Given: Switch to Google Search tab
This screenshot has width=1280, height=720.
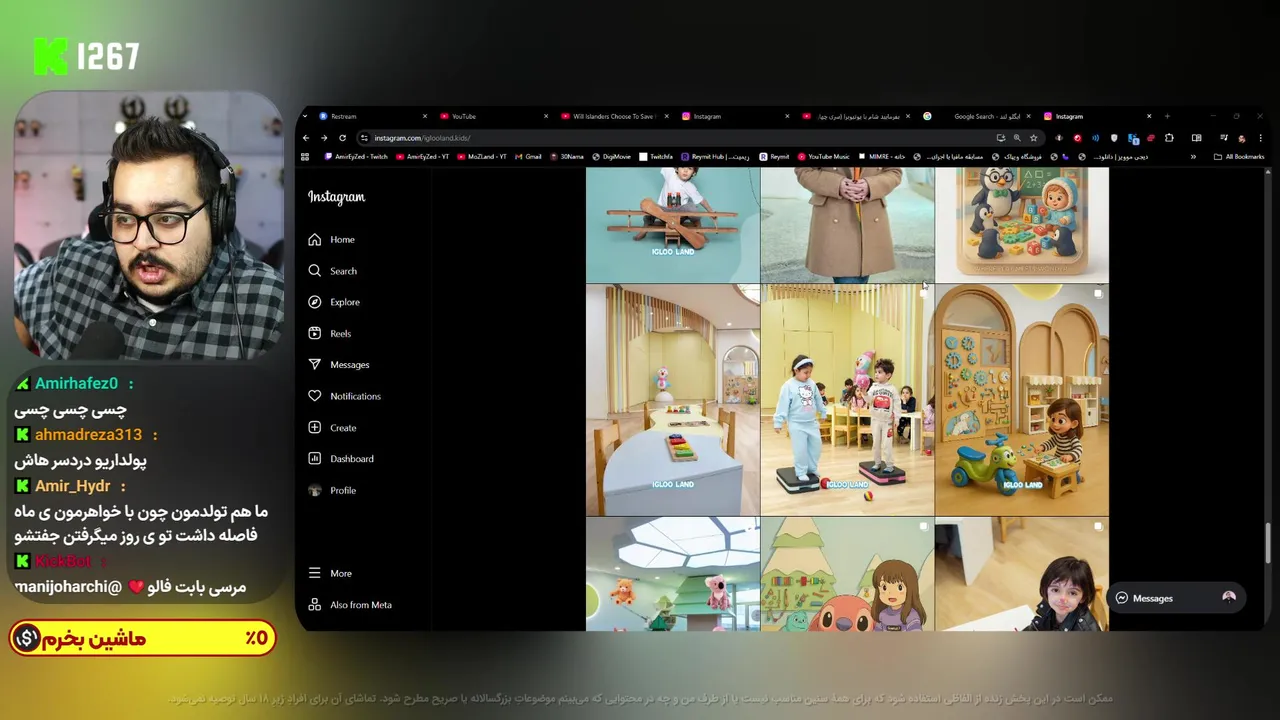Looking at the screenshot, I should pos(975,116).
